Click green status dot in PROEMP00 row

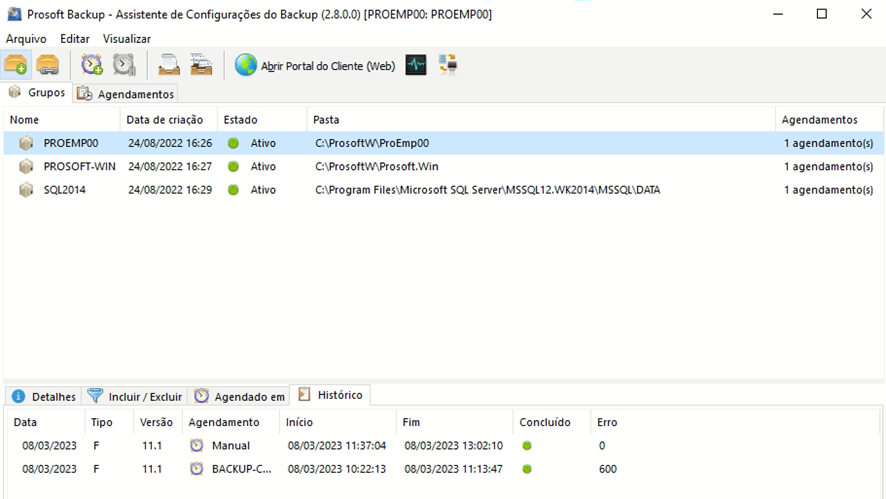point(233,144)
